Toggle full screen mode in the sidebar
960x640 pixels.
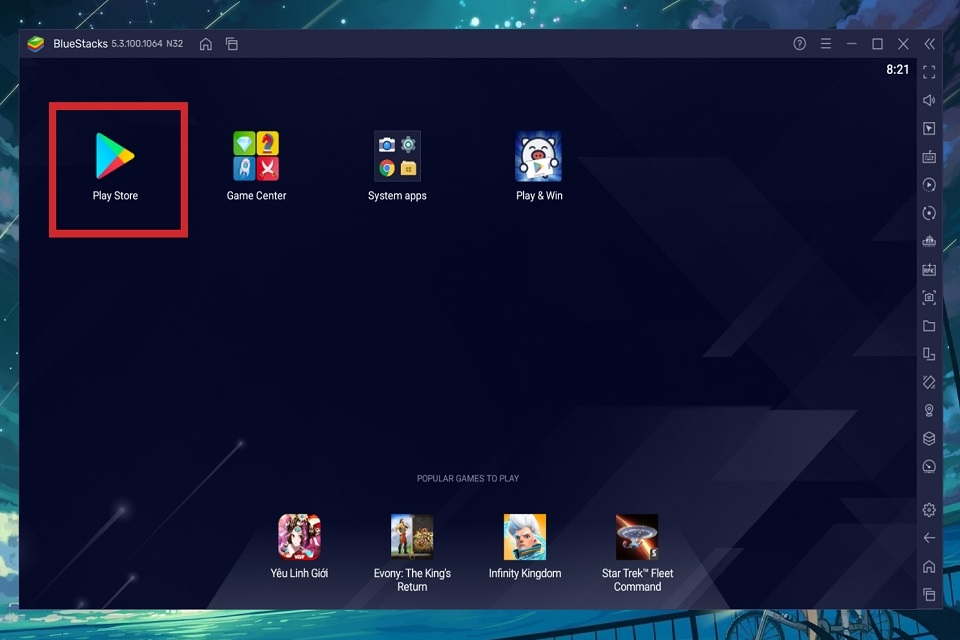pos(929,72)
